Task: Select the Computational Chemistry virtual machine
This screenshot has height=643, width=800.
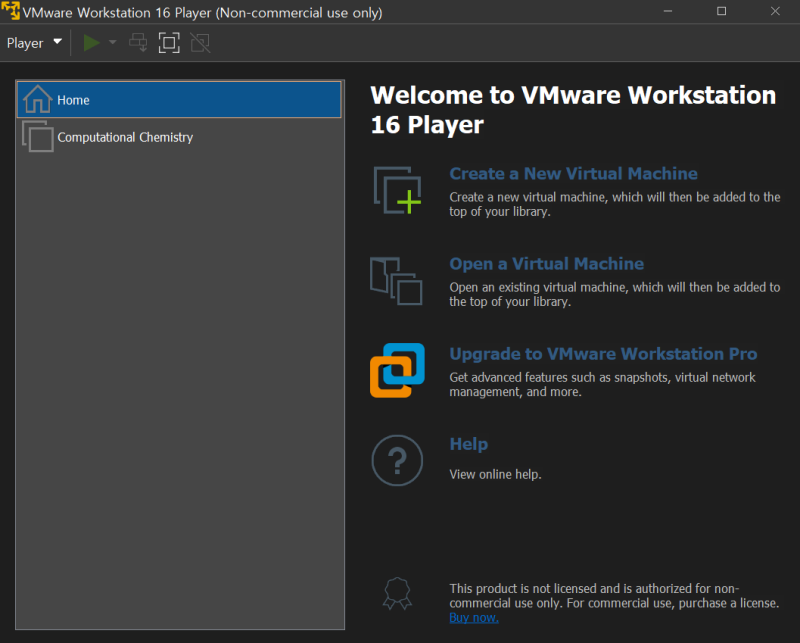Action: click(125, 137)
